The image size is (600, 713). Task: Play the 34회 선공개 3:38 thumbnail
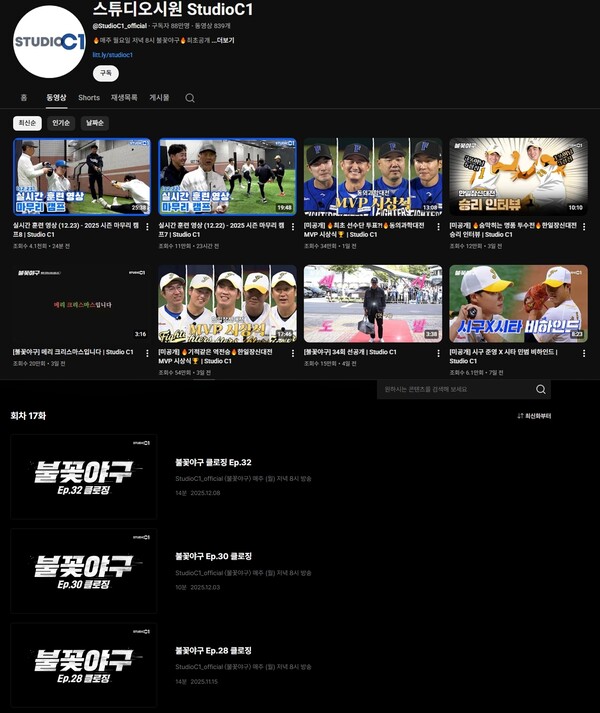point(373,304)
